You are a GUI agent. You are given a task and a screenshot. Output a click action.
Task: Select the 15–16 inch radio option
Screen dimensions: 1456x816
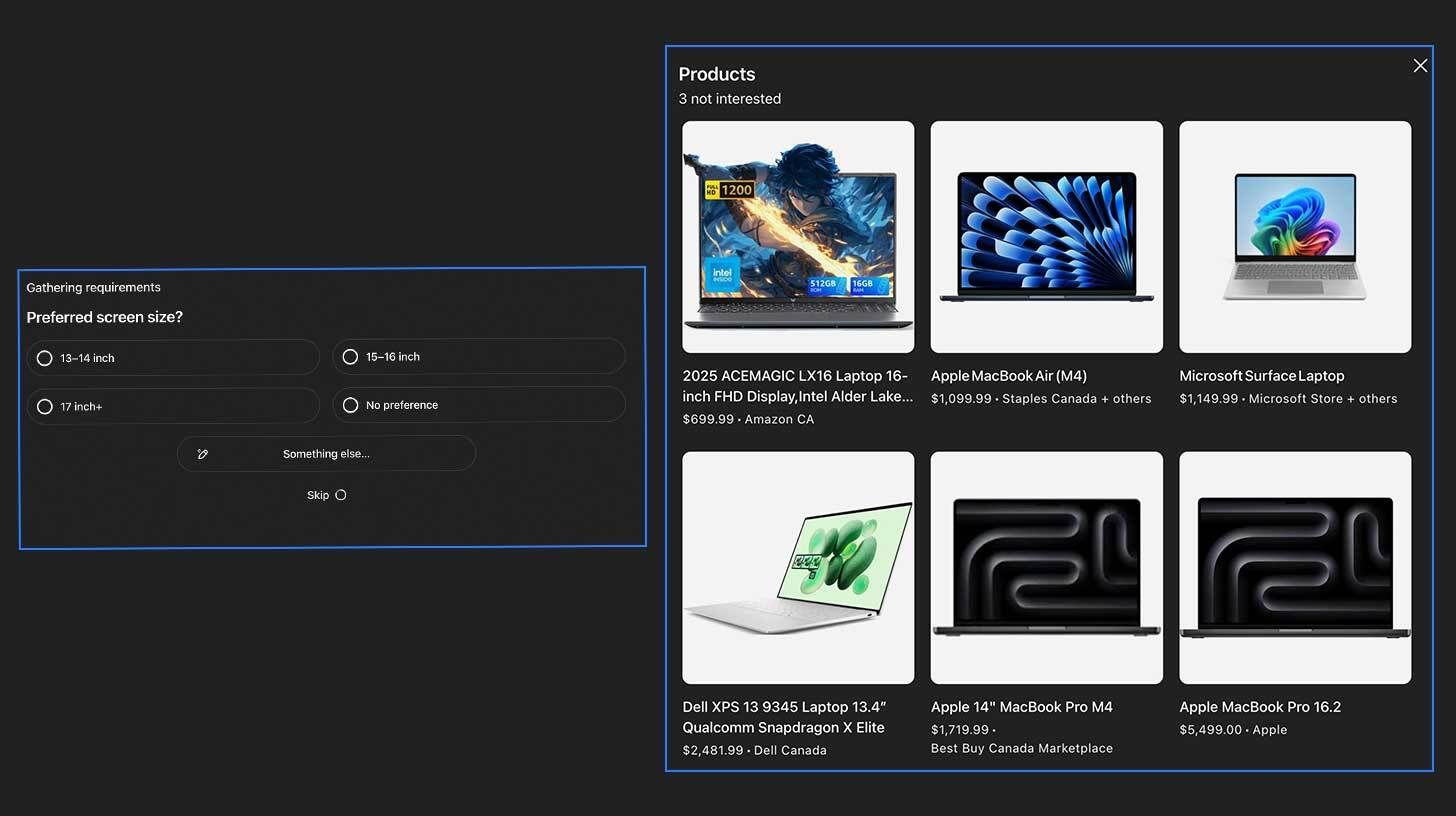479,356
